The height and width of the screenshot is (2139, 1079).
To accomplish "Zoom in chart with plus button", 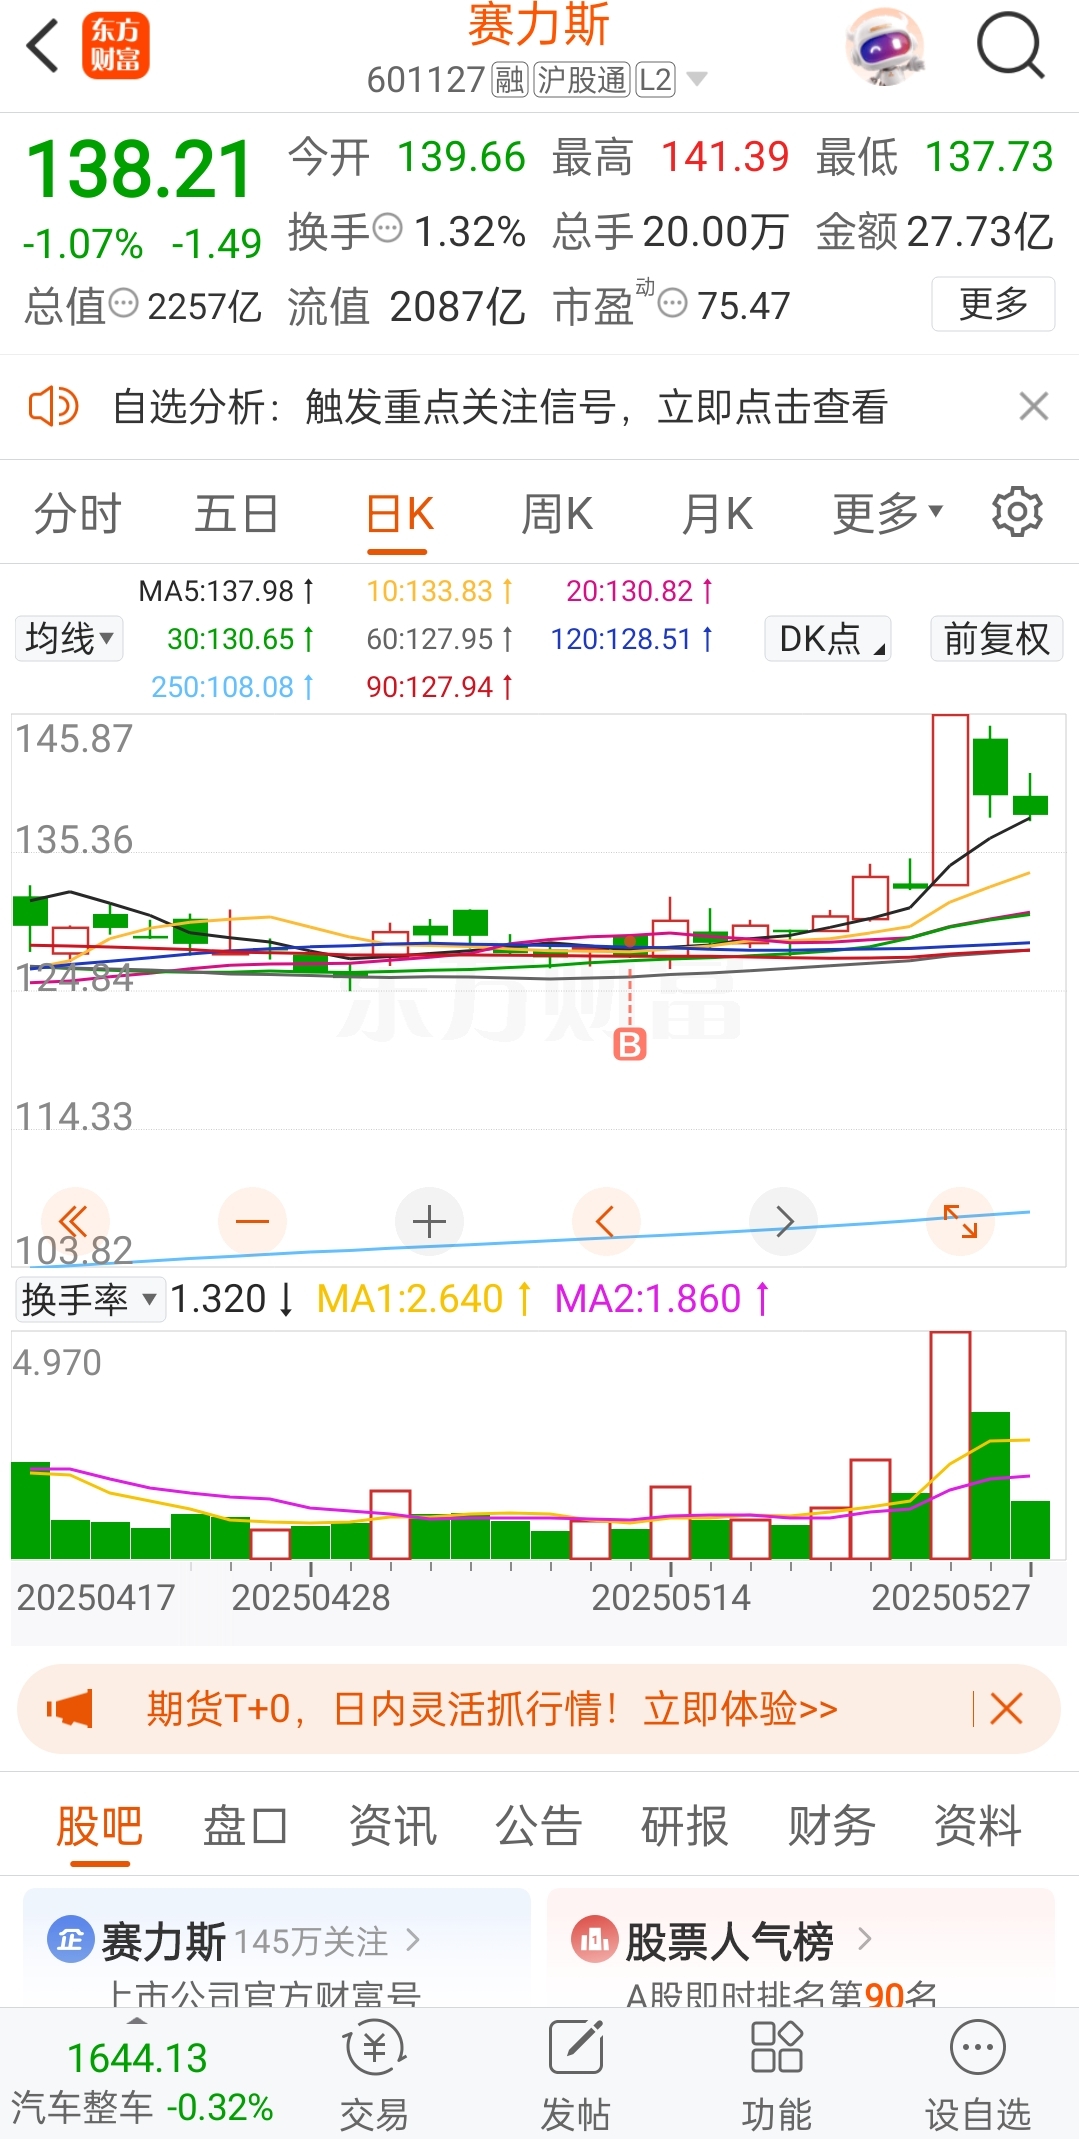I will 429,1221.
